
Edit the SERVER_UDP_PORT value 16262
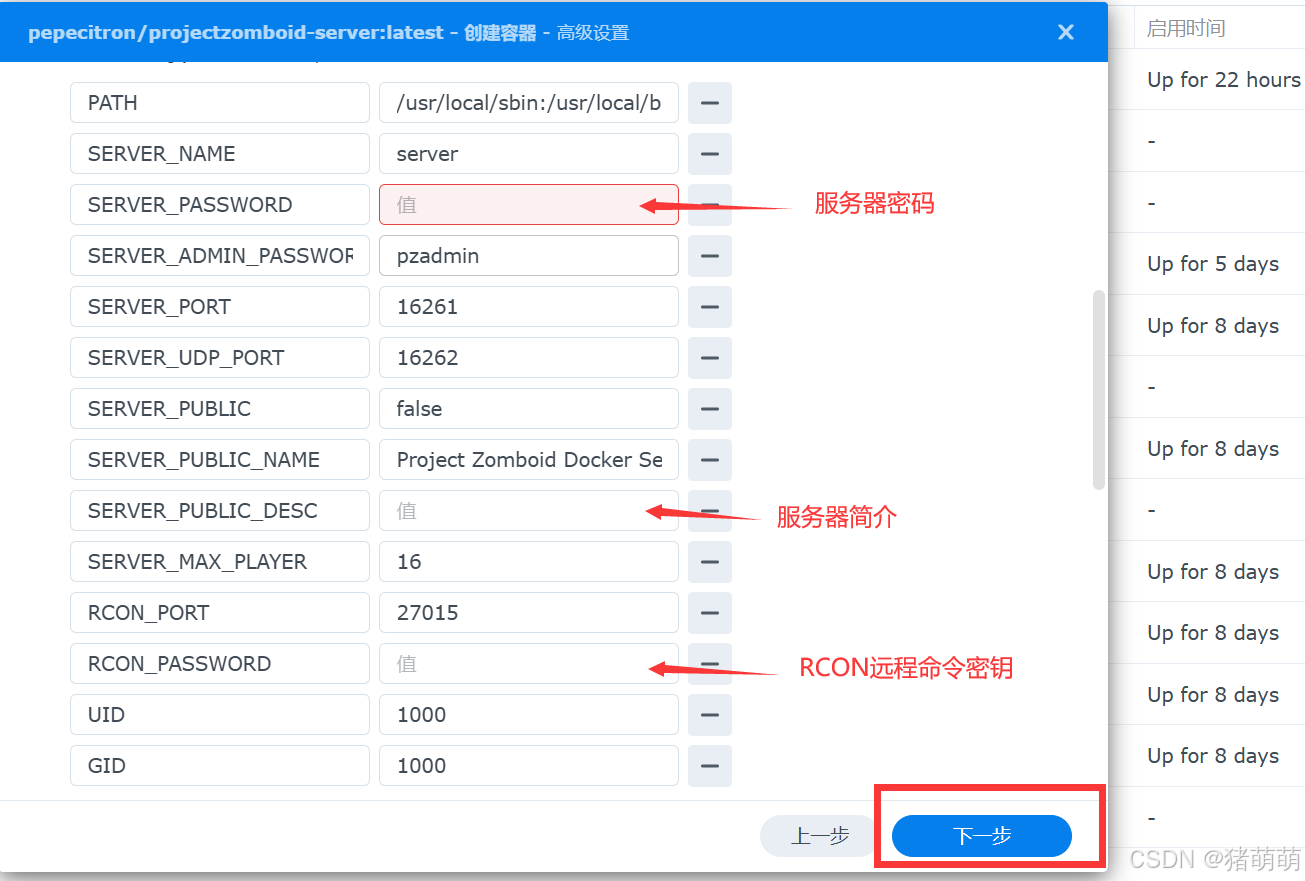coord(529,358)
